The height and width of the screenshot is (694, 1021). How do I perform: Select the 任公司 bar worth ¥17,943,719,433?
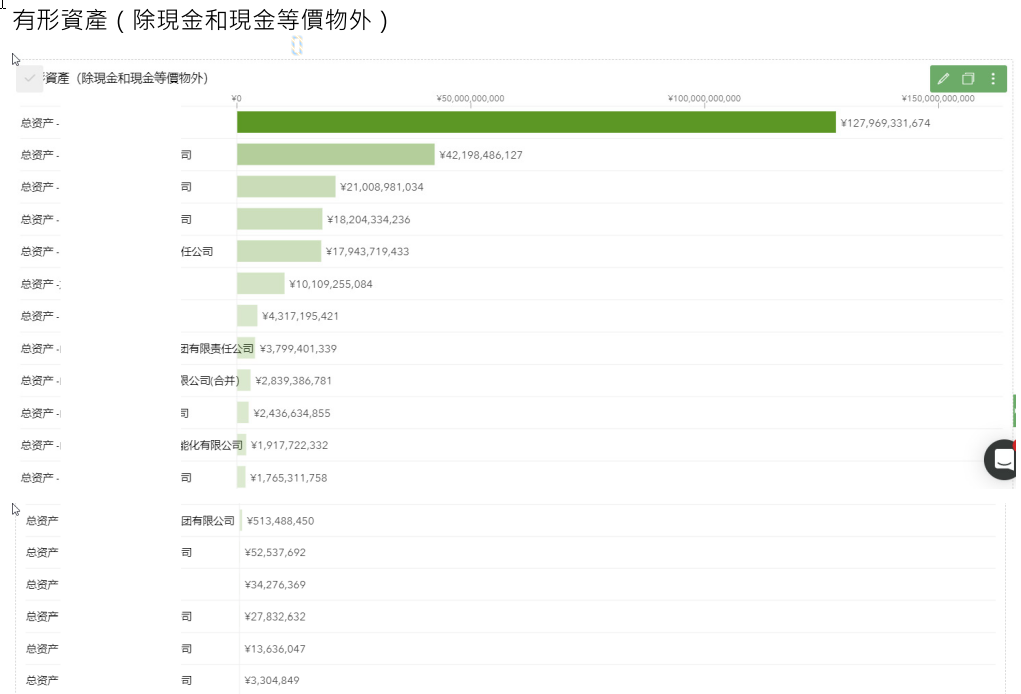tap(279, 251)
